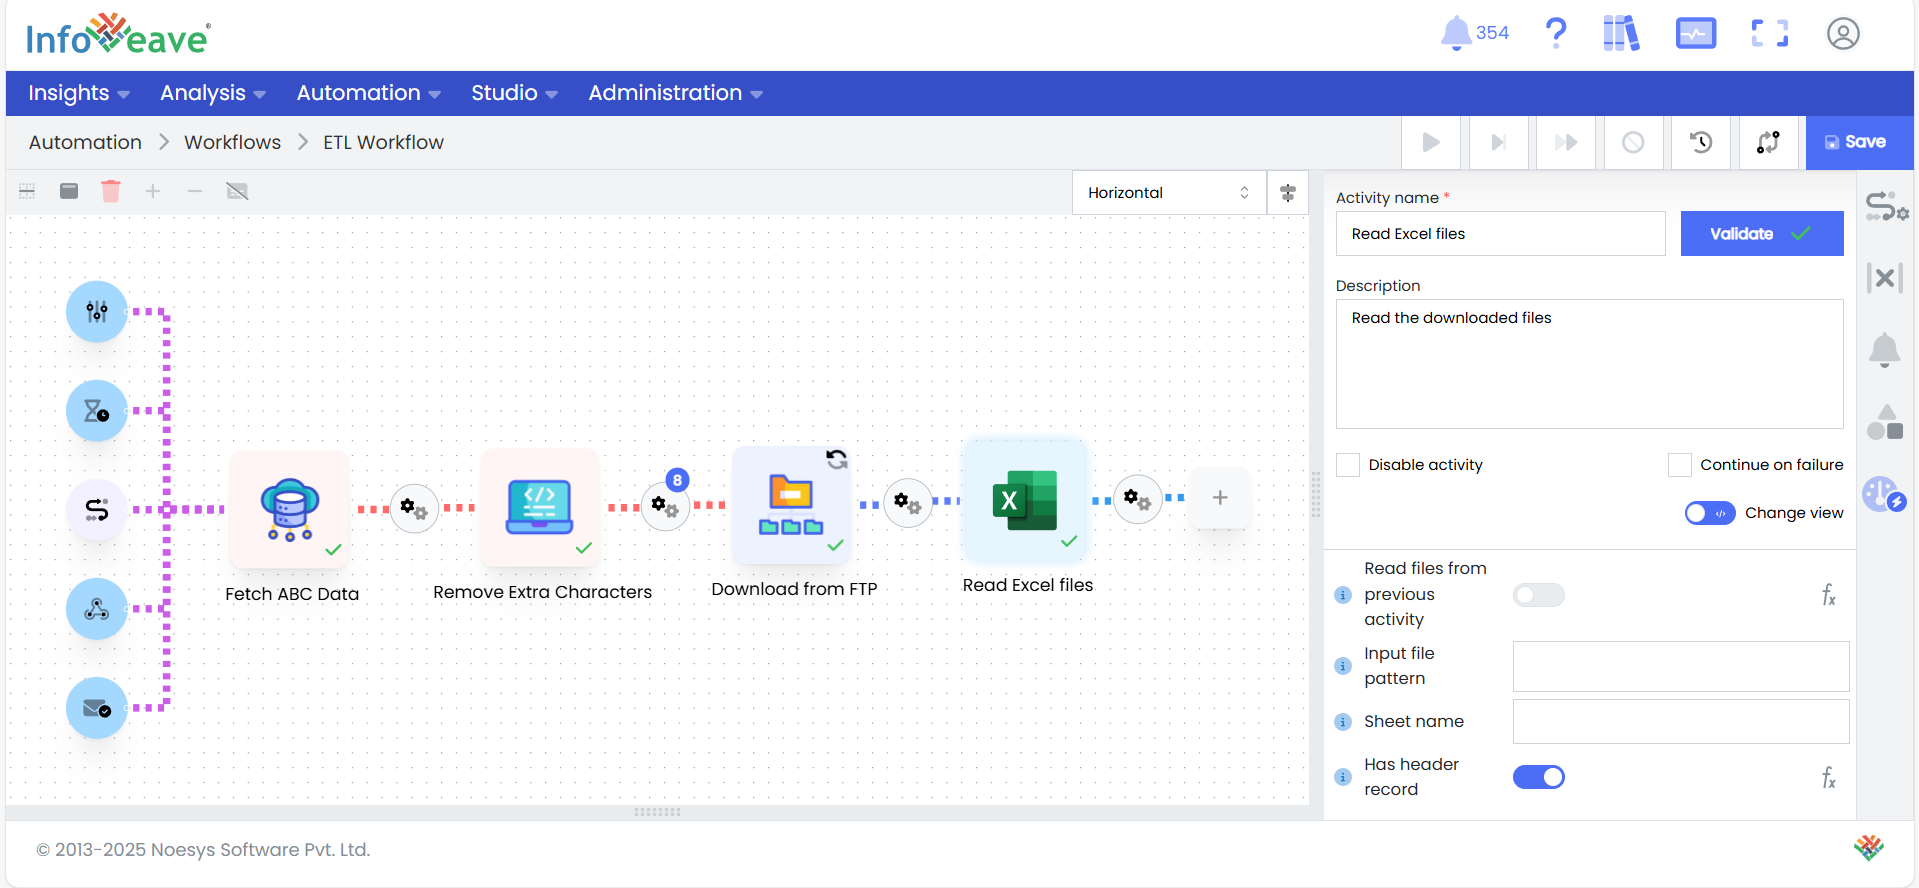Click the Fetch ABC Data activity node
The width and height of the screenshot is (1919, 888).
click(290, 508)
